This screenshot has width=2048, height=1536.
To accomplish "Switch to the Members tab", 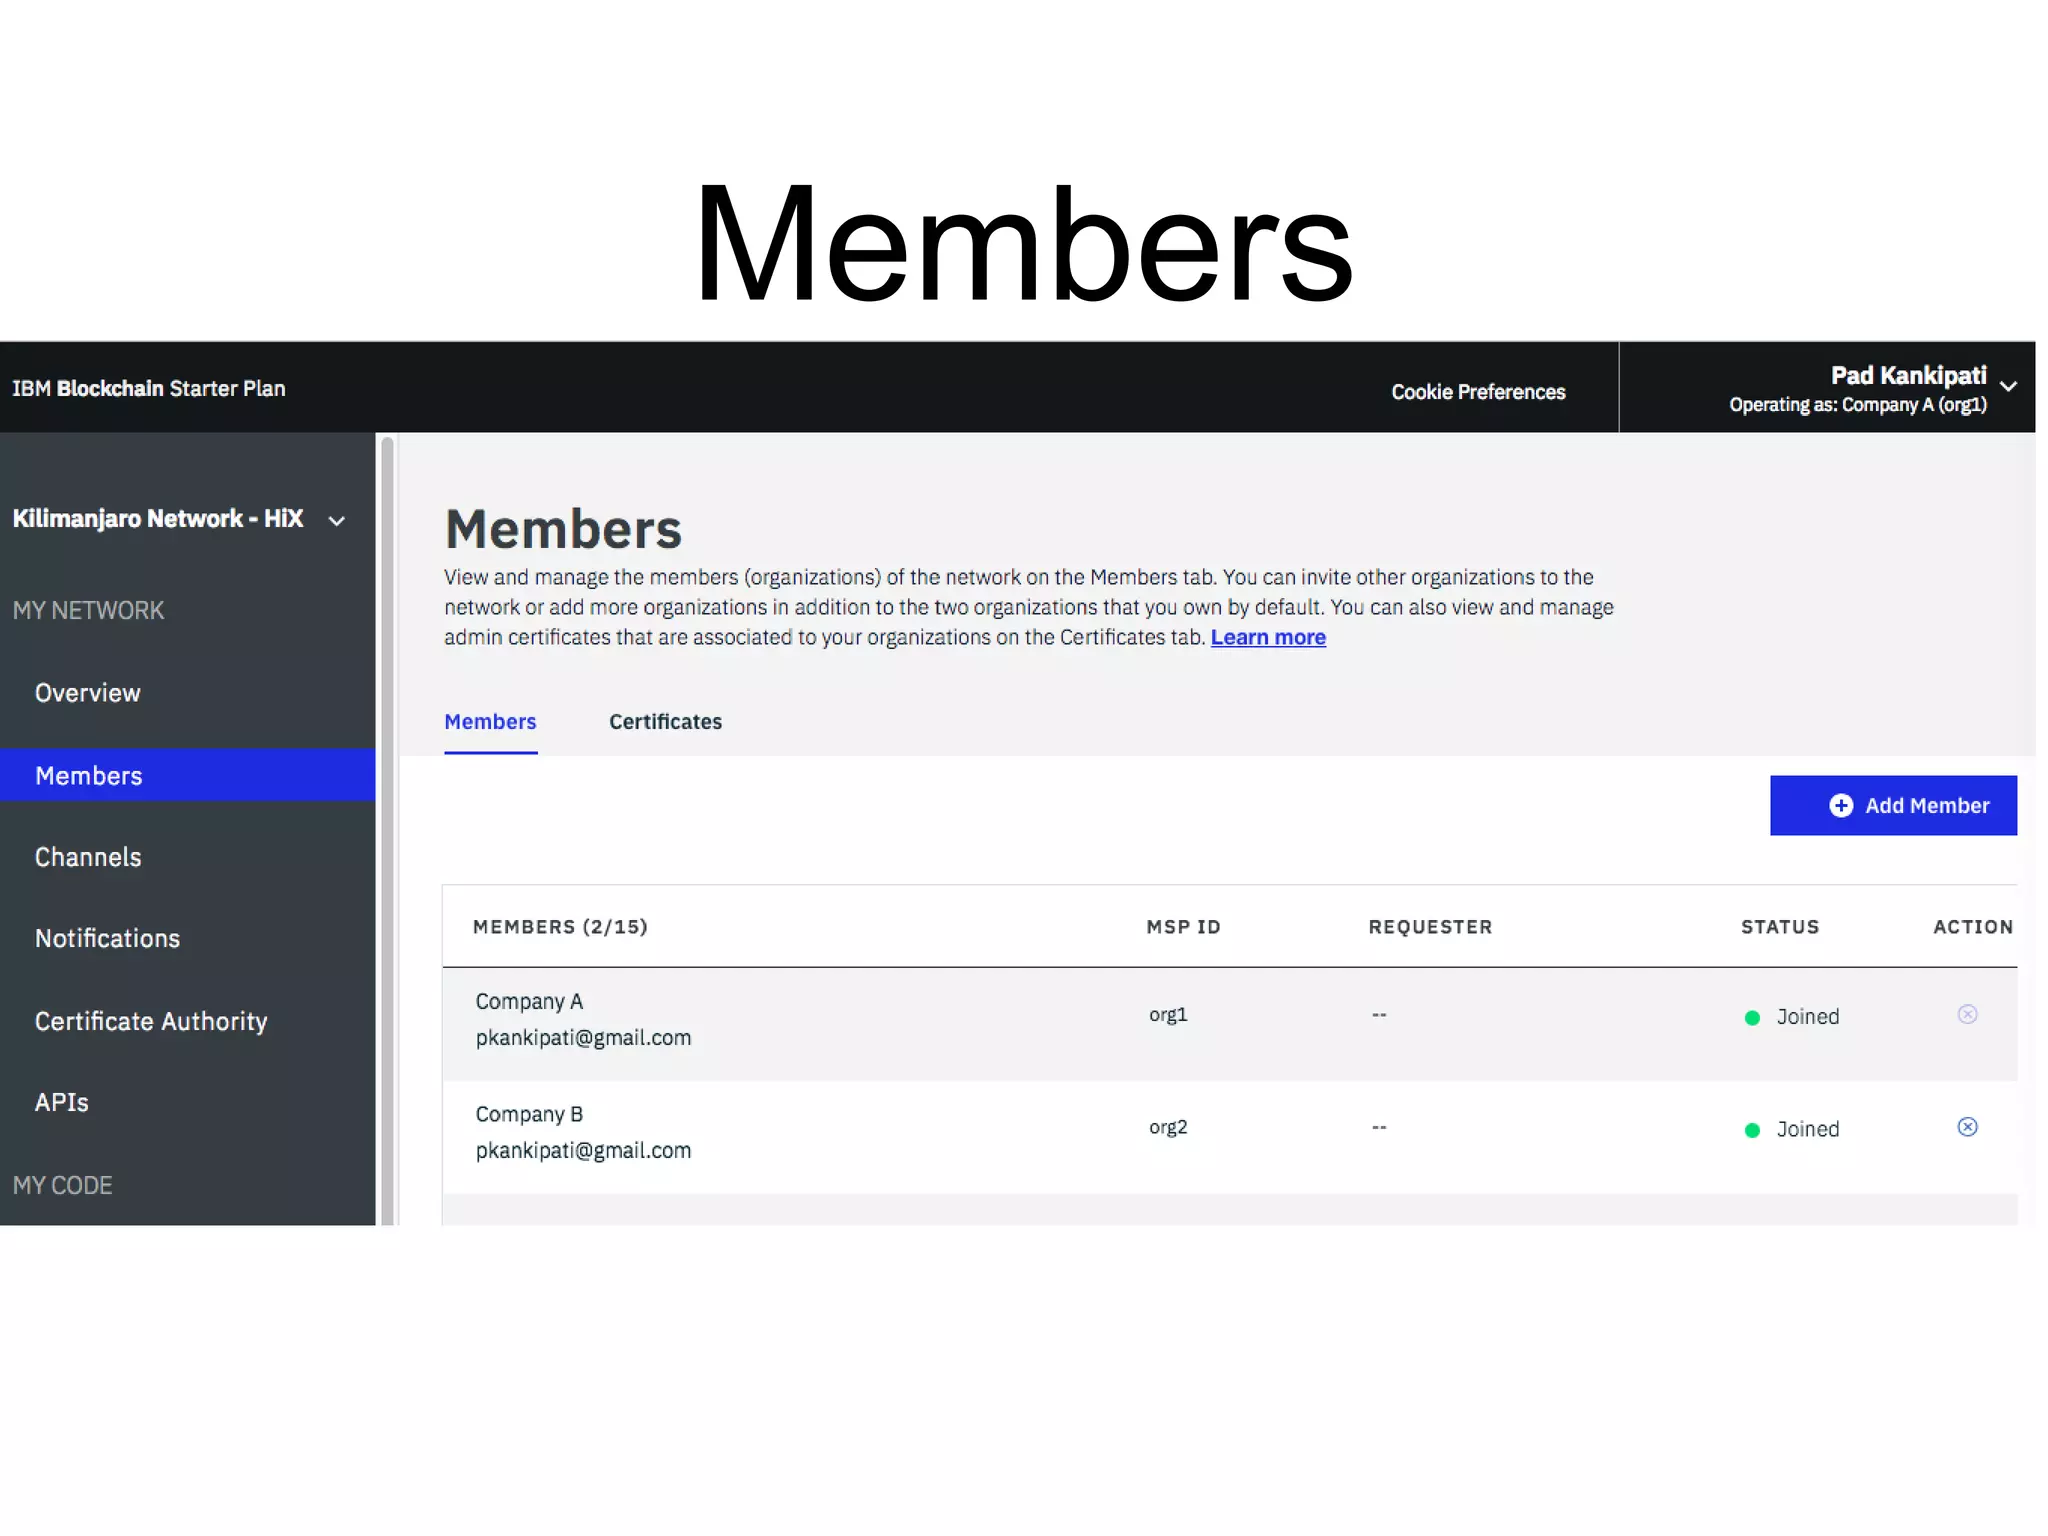I will [x=490, y=722].
